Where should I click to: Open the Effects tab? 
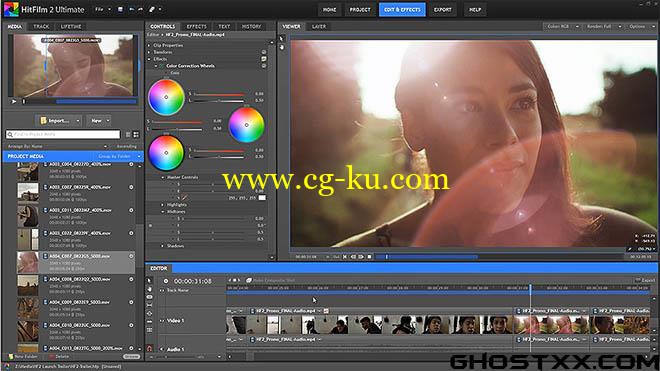click(197, 27)
